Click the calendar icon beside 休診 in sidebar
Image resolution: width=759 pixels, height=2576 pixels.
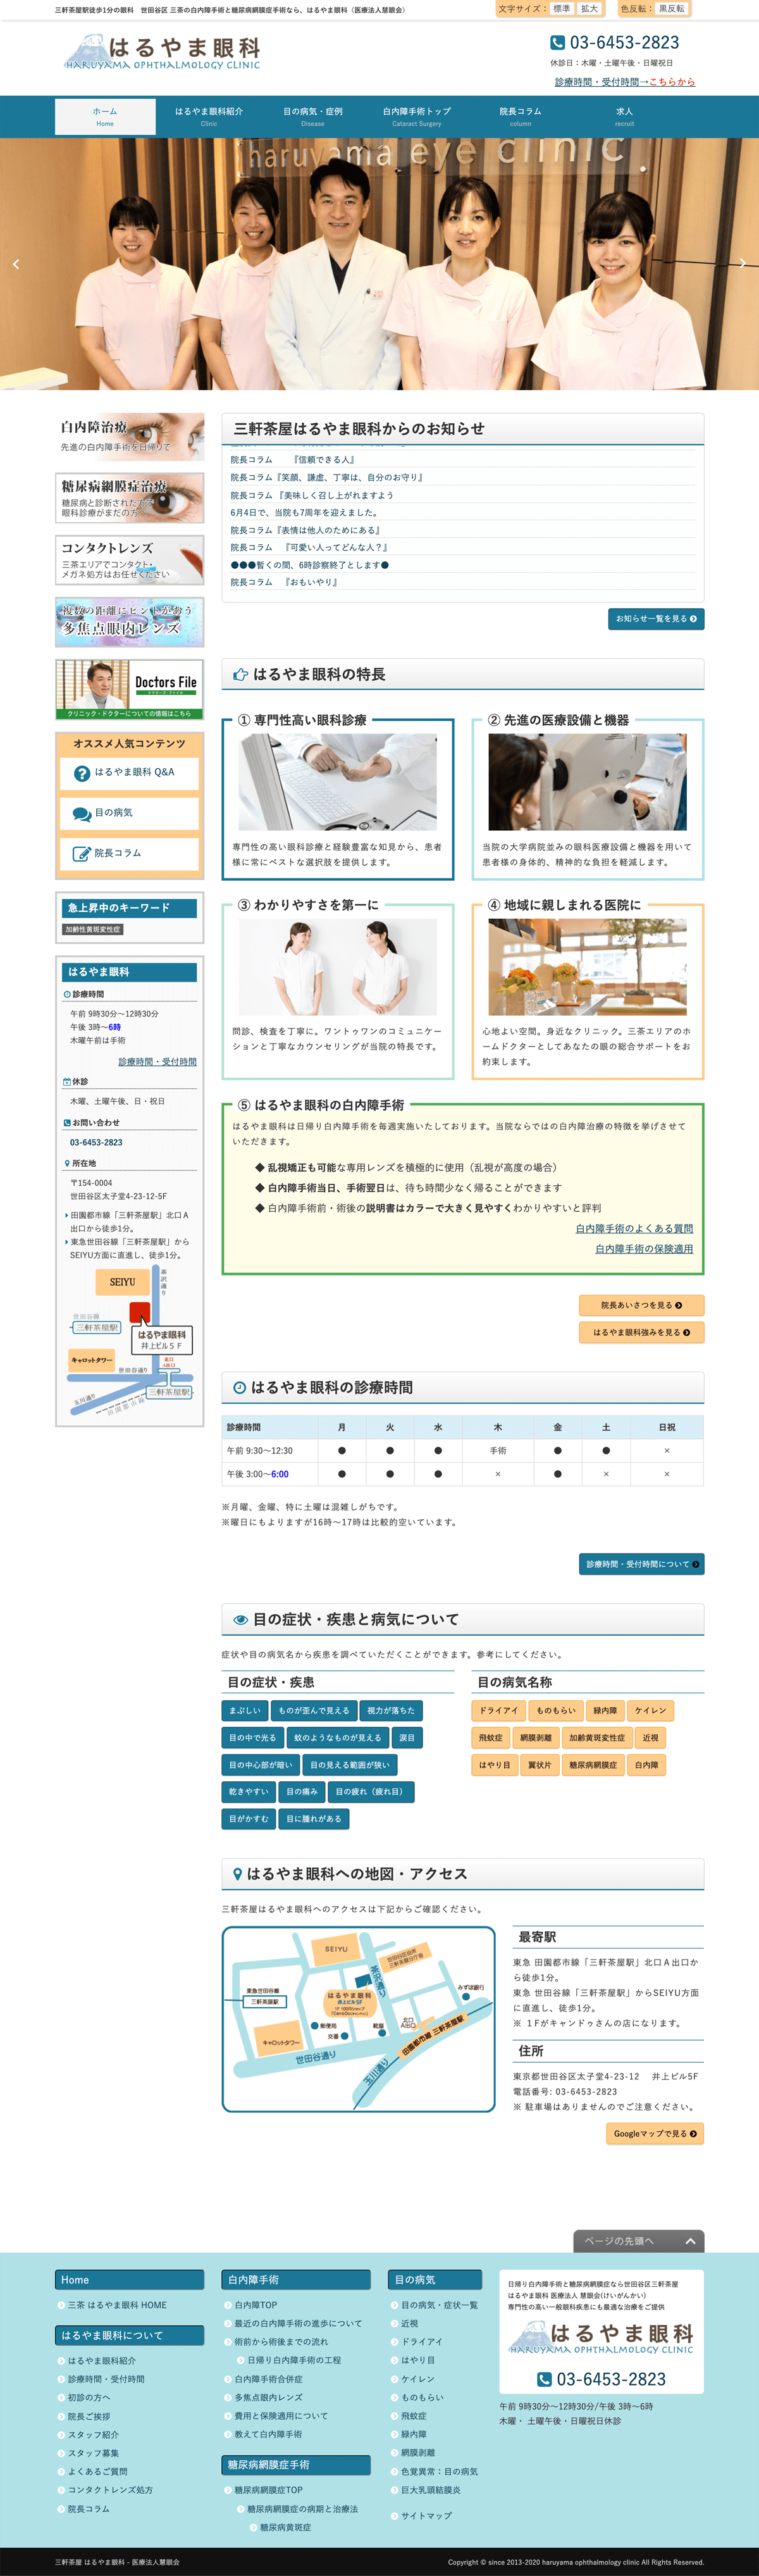click(67, 1082)
